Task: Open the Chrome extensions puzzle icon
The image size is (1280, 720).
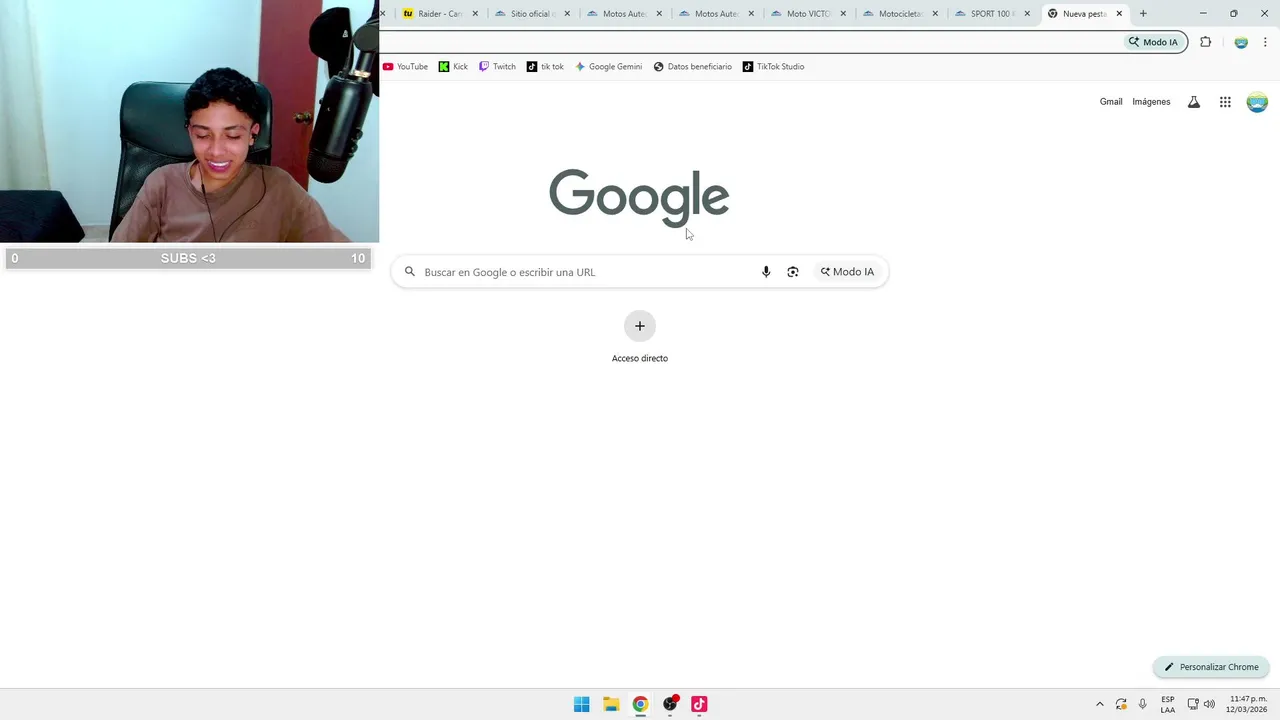Action: tap(1205, 42)
